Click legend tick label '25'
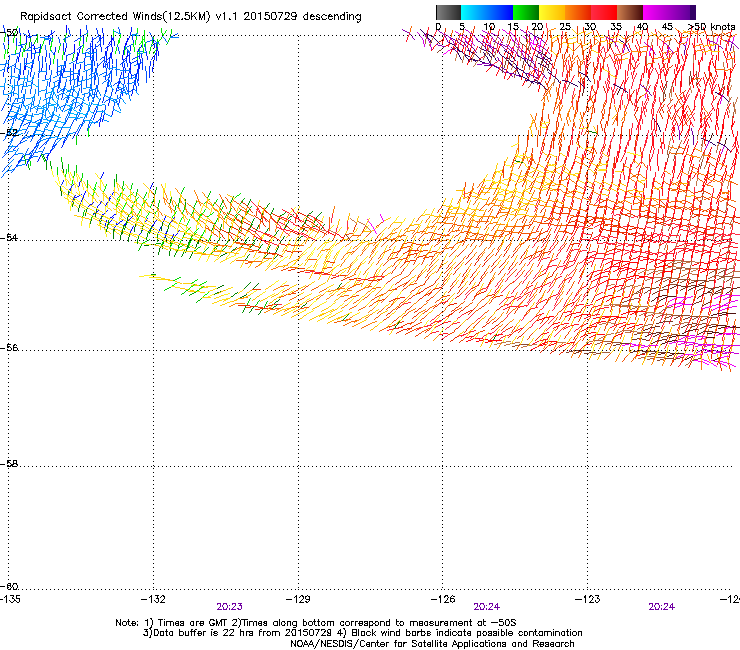Viewport: 740px width, 650px height. pos(565,27)
